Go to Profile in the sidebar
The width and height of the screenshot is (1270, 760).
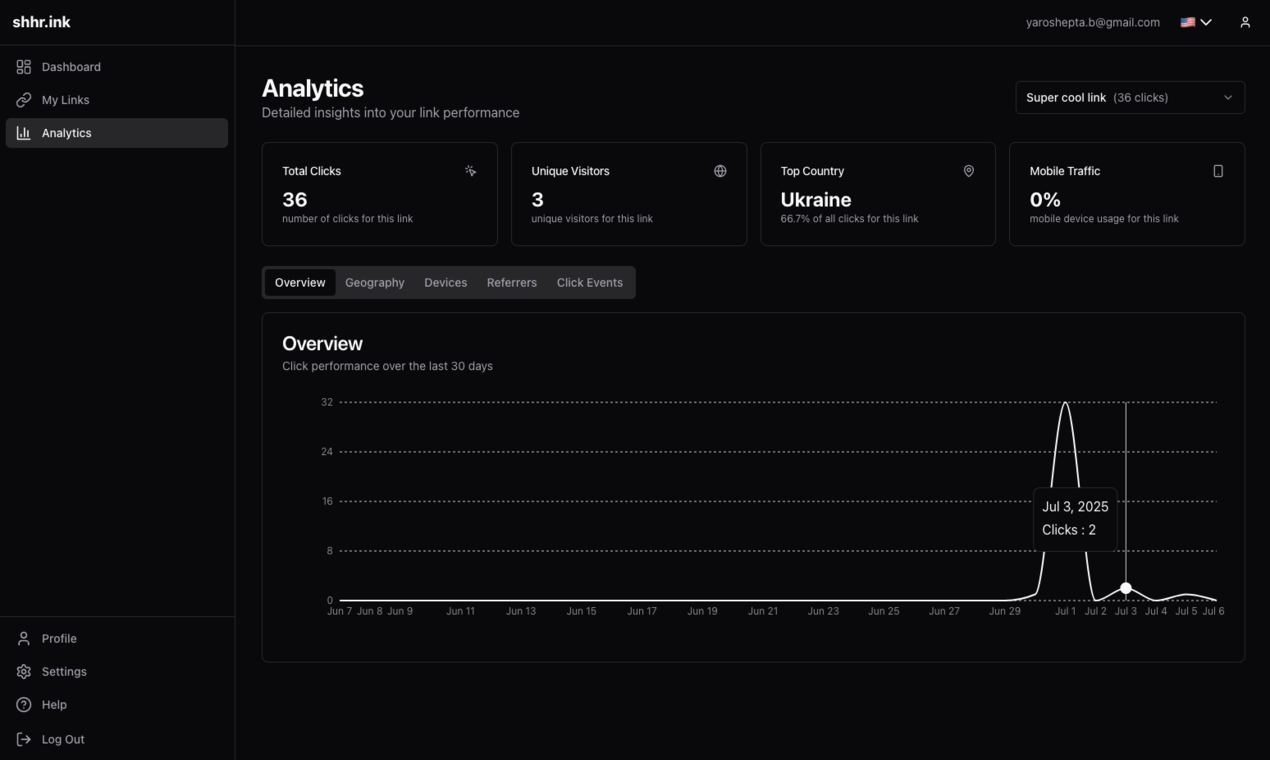[59, 639]
